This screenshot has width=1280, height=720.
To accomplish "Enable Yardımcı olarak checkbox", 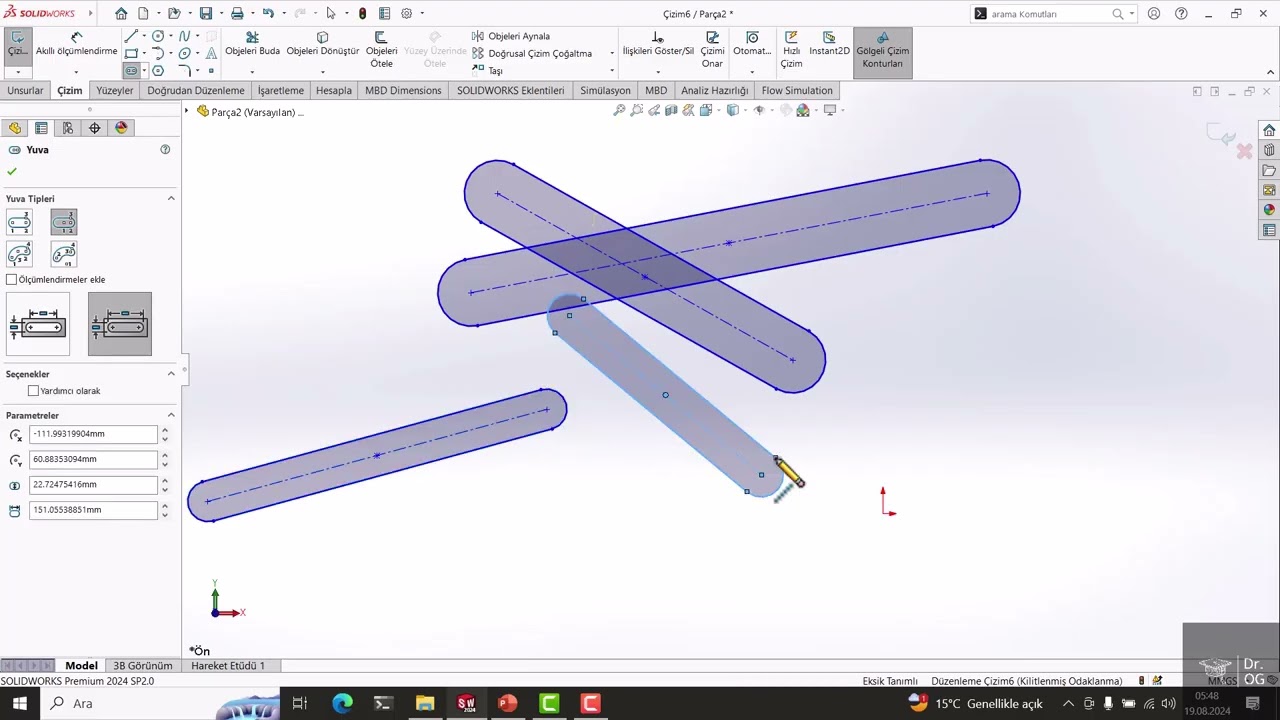I will [34, 391].
